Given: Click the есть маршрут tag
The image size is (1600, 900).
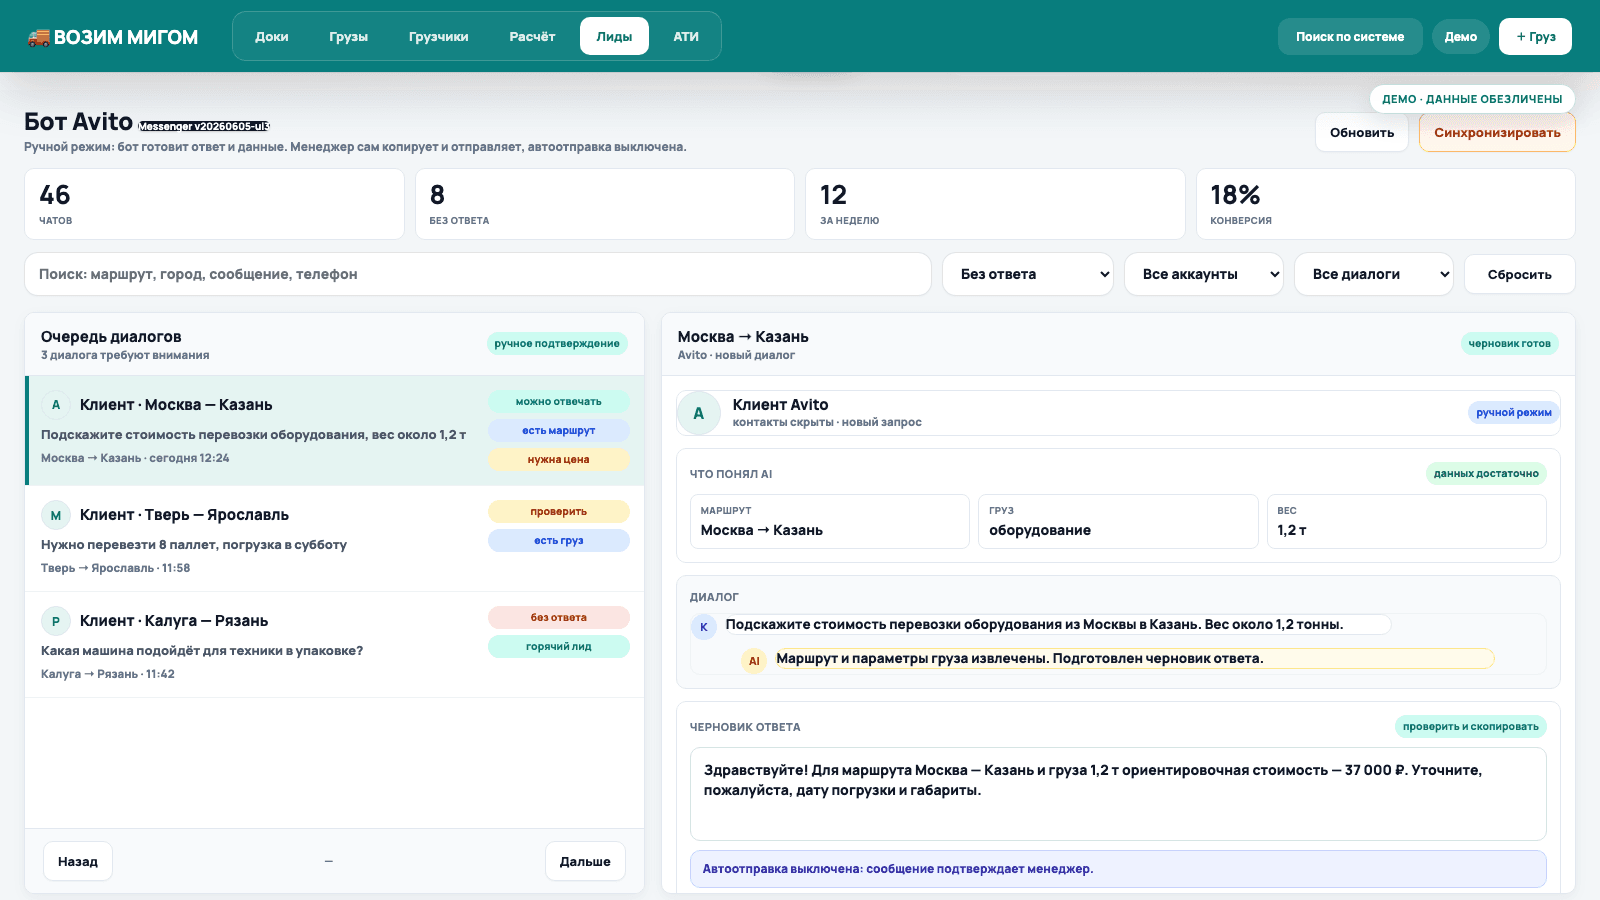Looking at the screenshot, I should point(559,431).
